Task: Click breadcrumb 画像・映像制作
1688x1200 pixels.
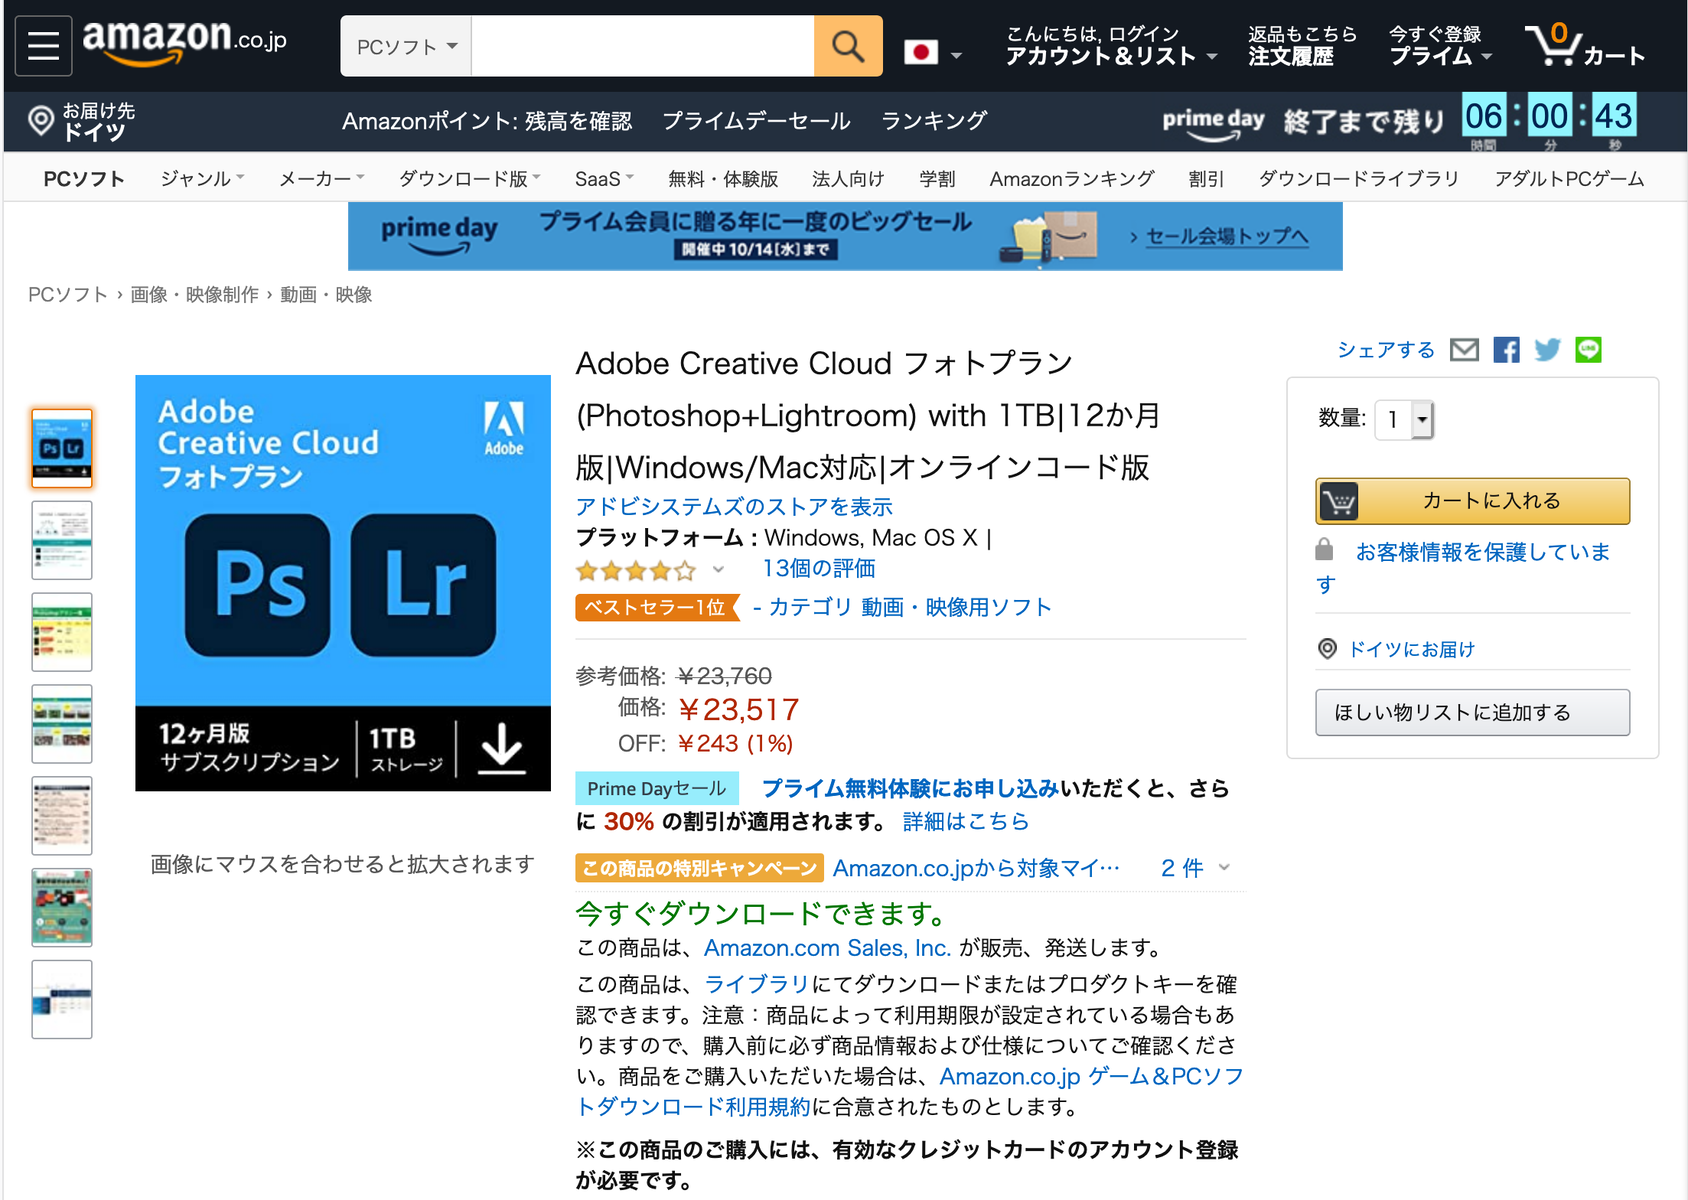Action: 194,295
